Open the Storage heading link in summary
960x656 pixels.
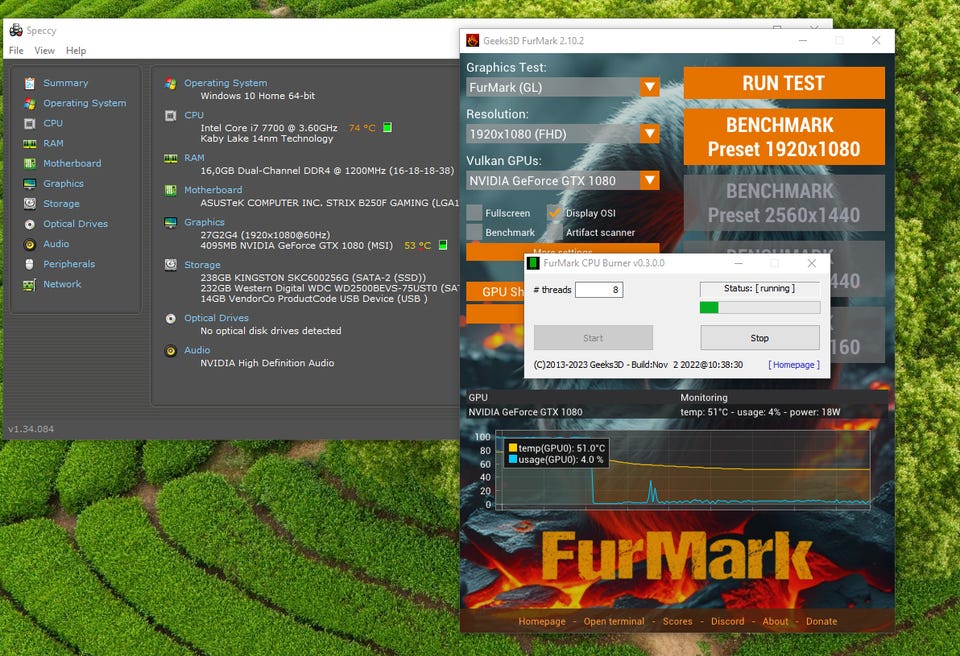(202, 265)
